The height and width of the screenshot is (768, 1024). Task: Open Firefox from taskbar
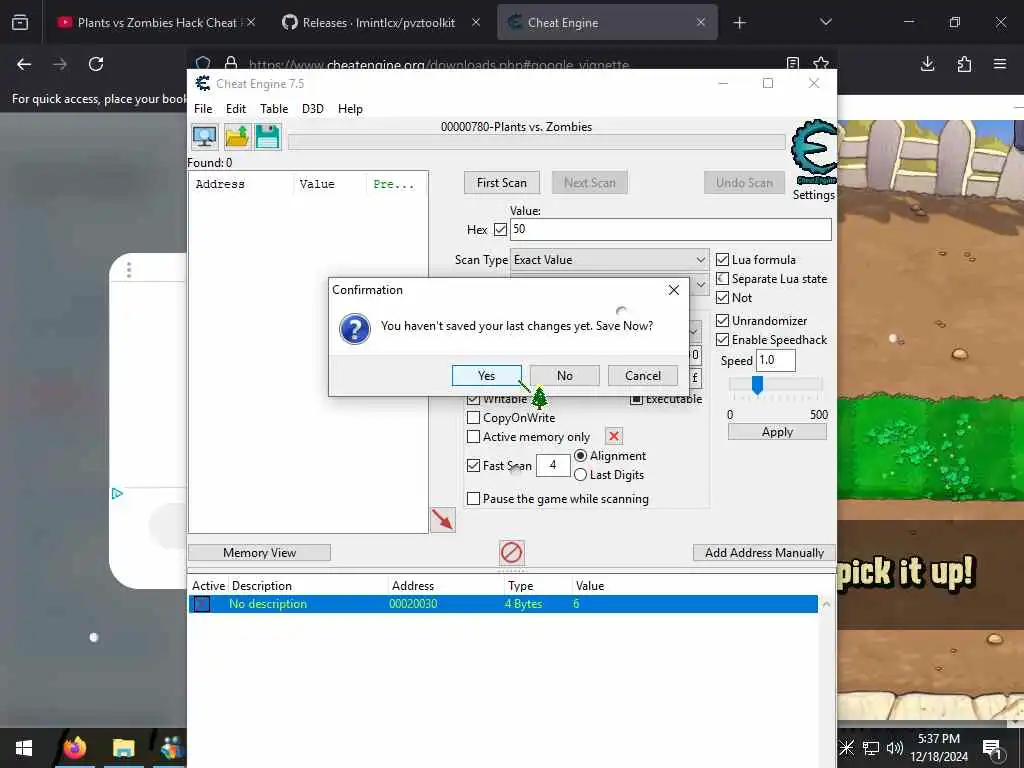(x=74, y=748)
